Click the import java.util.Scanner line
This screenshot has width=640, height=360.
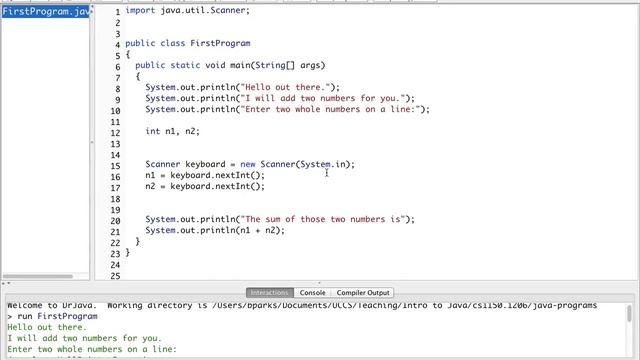click(187, 10)
